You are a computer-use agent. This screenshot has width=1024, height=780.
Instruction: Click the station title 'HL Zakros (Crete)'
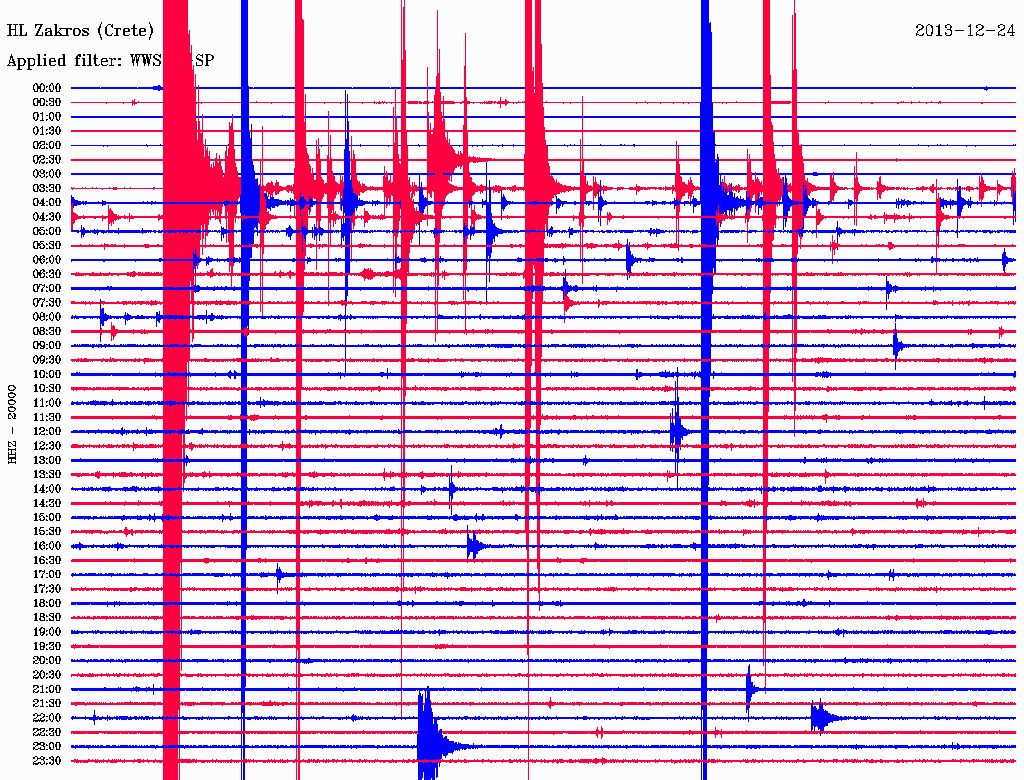tap(80, 31)
